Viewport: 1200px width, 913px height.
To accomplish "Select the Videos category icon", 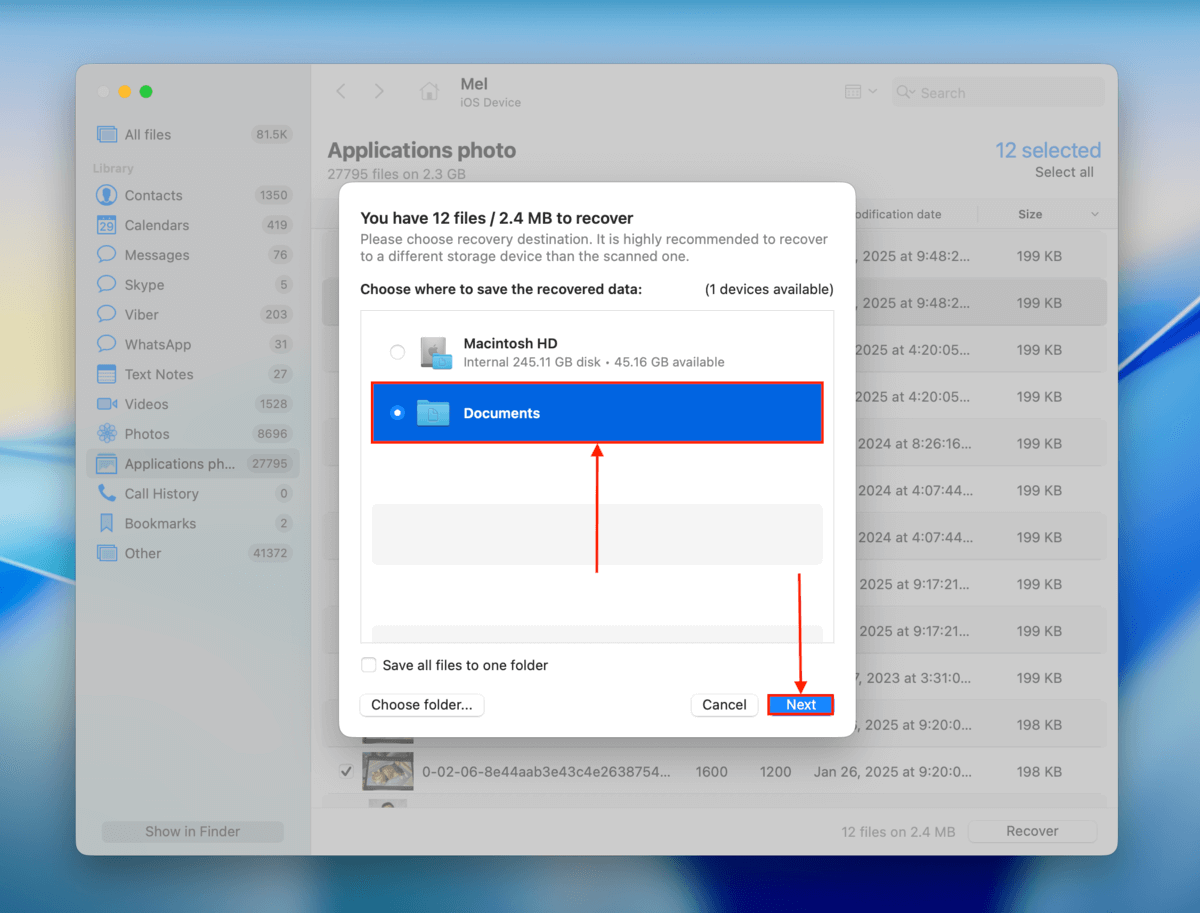I will (107, 404).
